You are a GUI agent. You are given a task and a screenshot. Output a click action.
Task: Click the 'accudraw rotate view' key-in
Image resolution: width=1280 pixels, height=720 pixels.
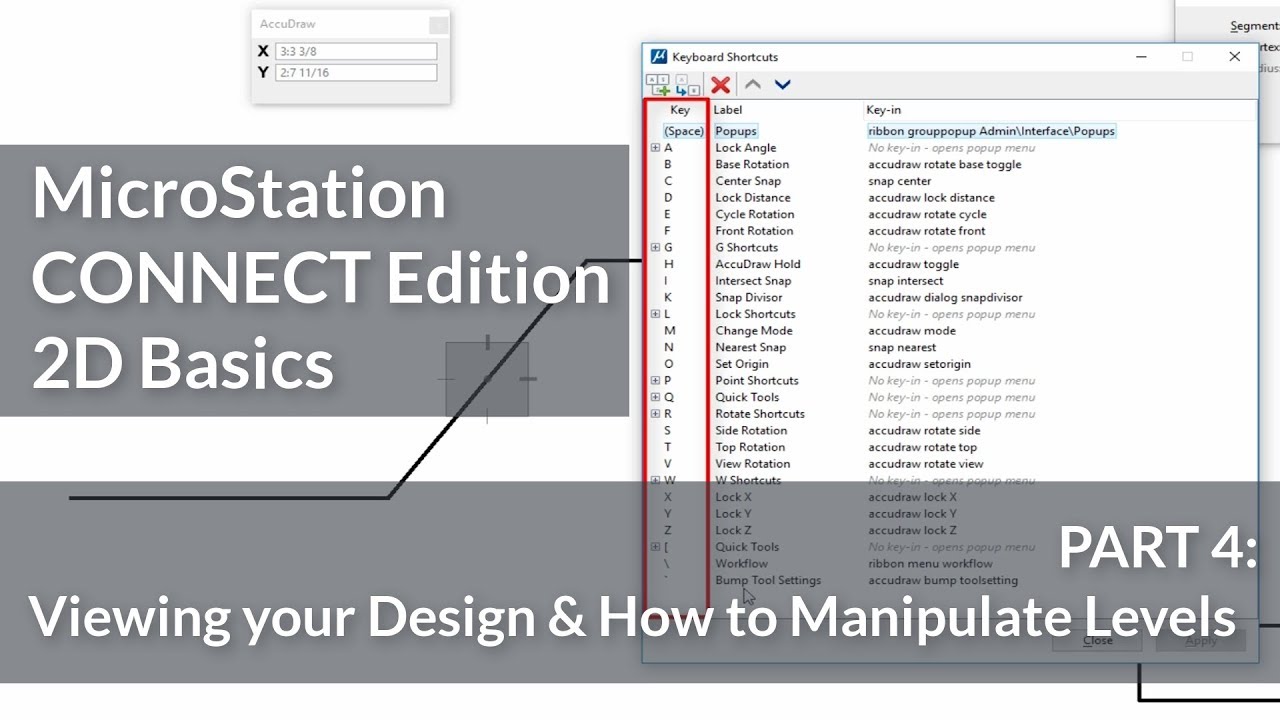926,464
